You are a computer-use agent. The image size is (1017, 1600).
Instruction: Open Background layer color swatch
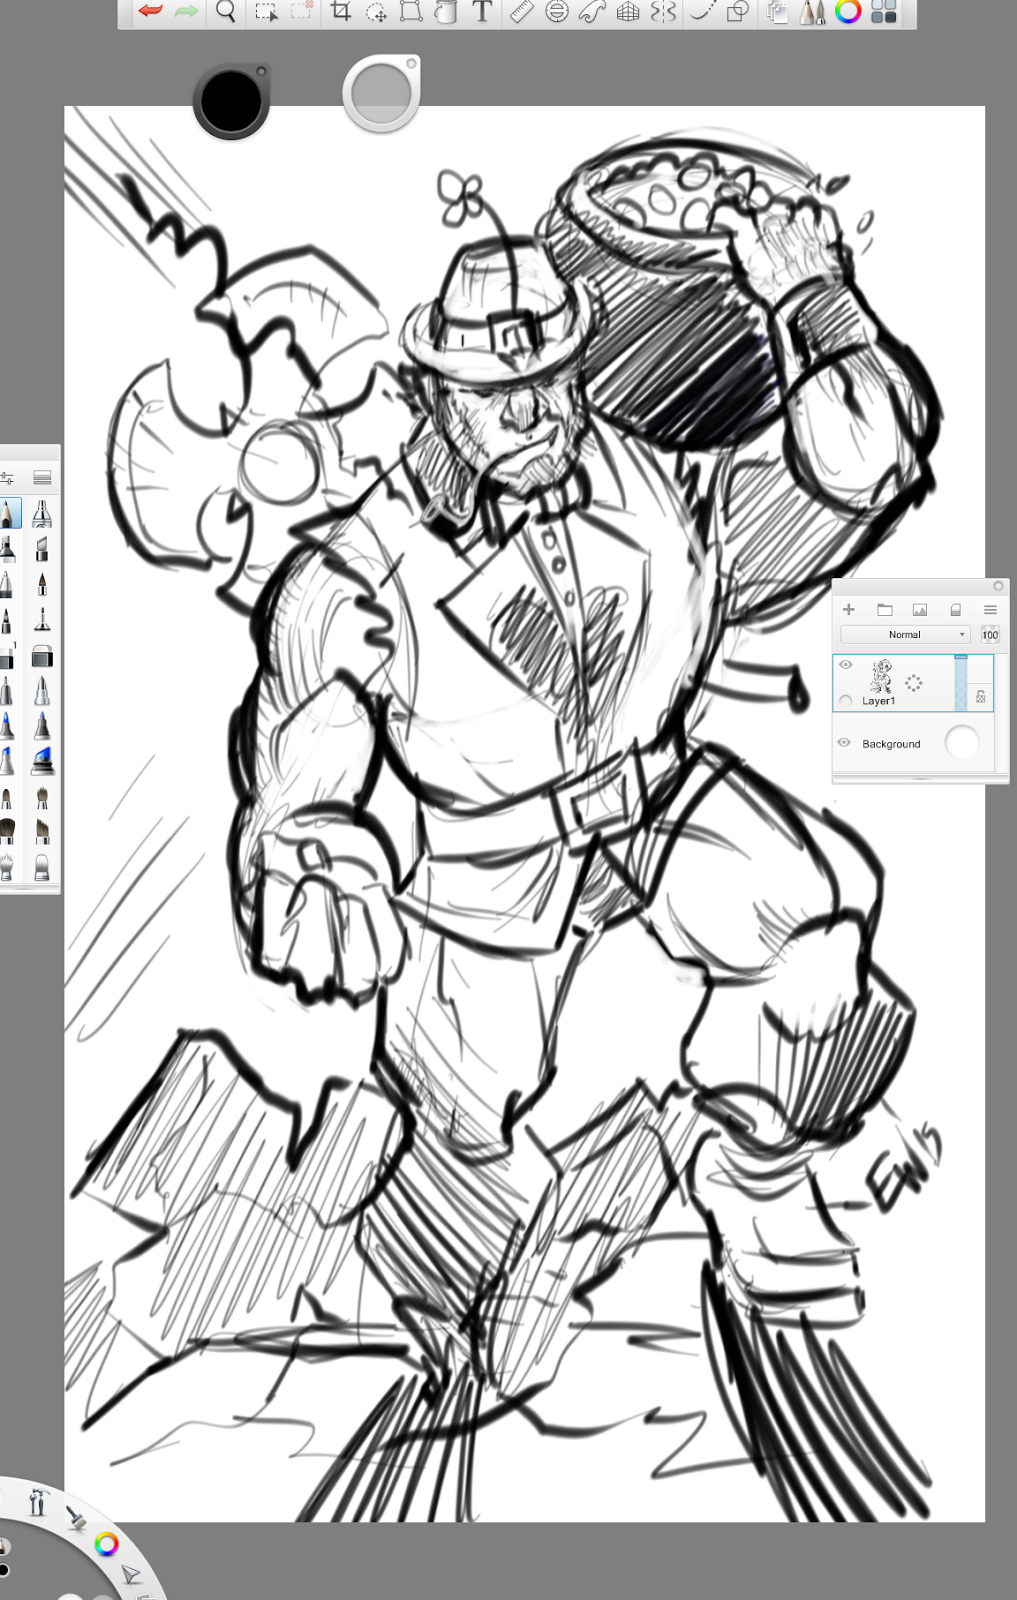point(962,742)
